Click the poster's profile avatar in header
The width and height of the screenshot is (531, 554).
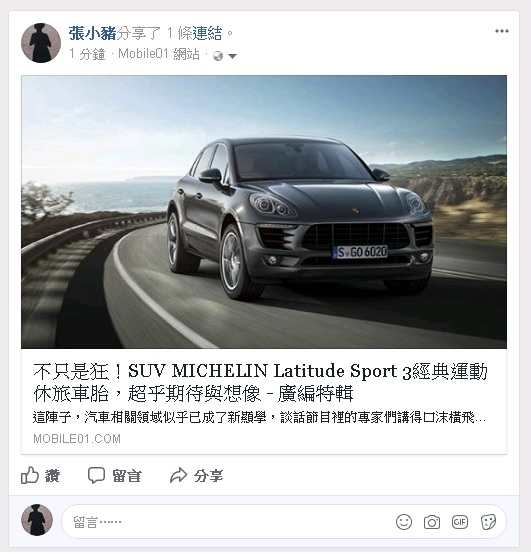41,43
